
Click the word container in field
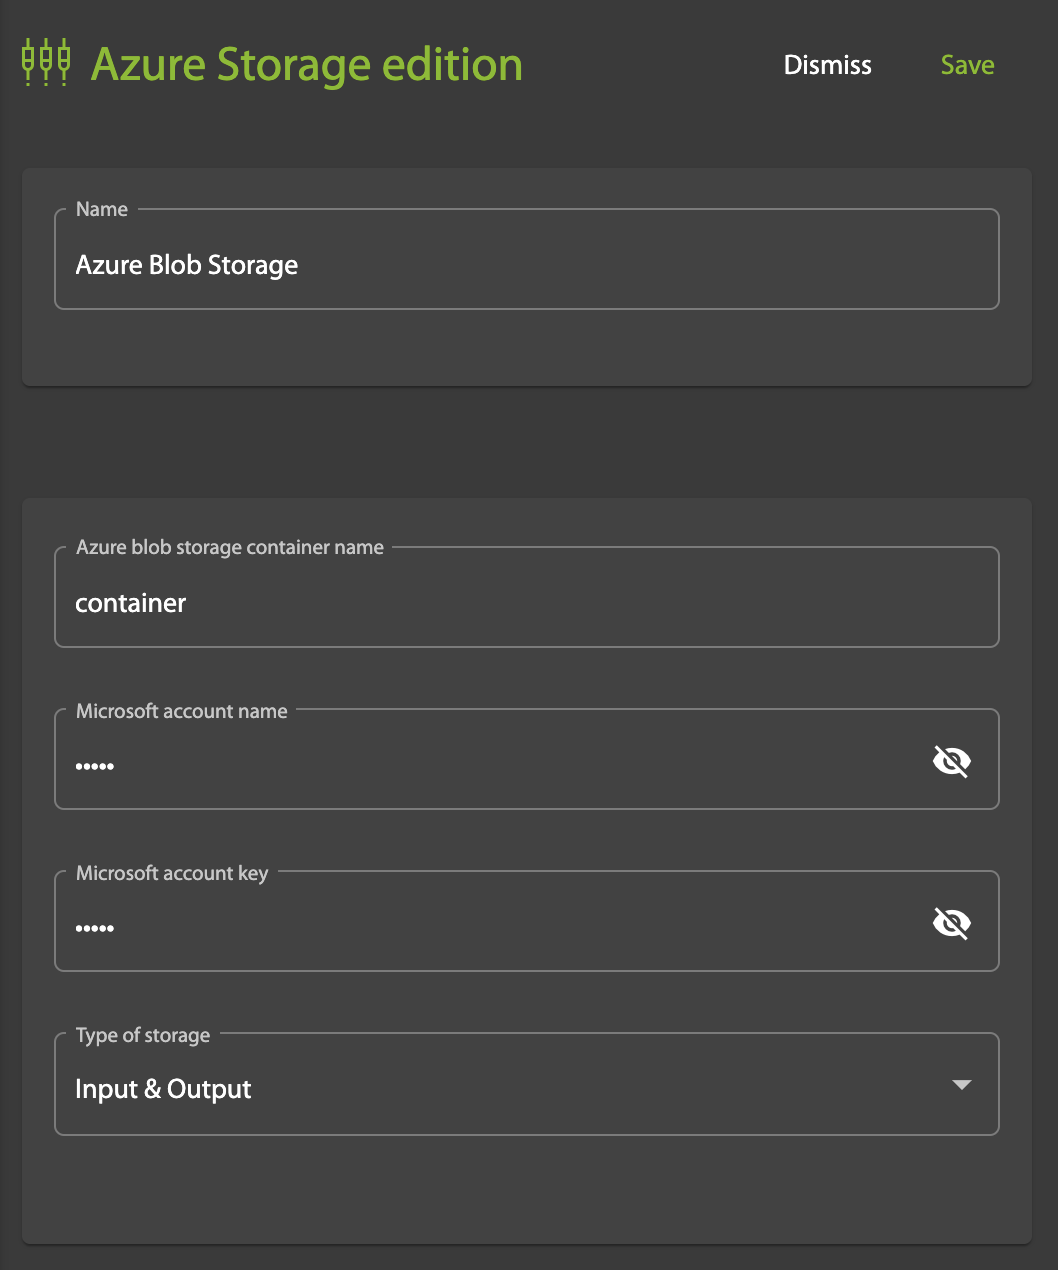click(131, 604)
